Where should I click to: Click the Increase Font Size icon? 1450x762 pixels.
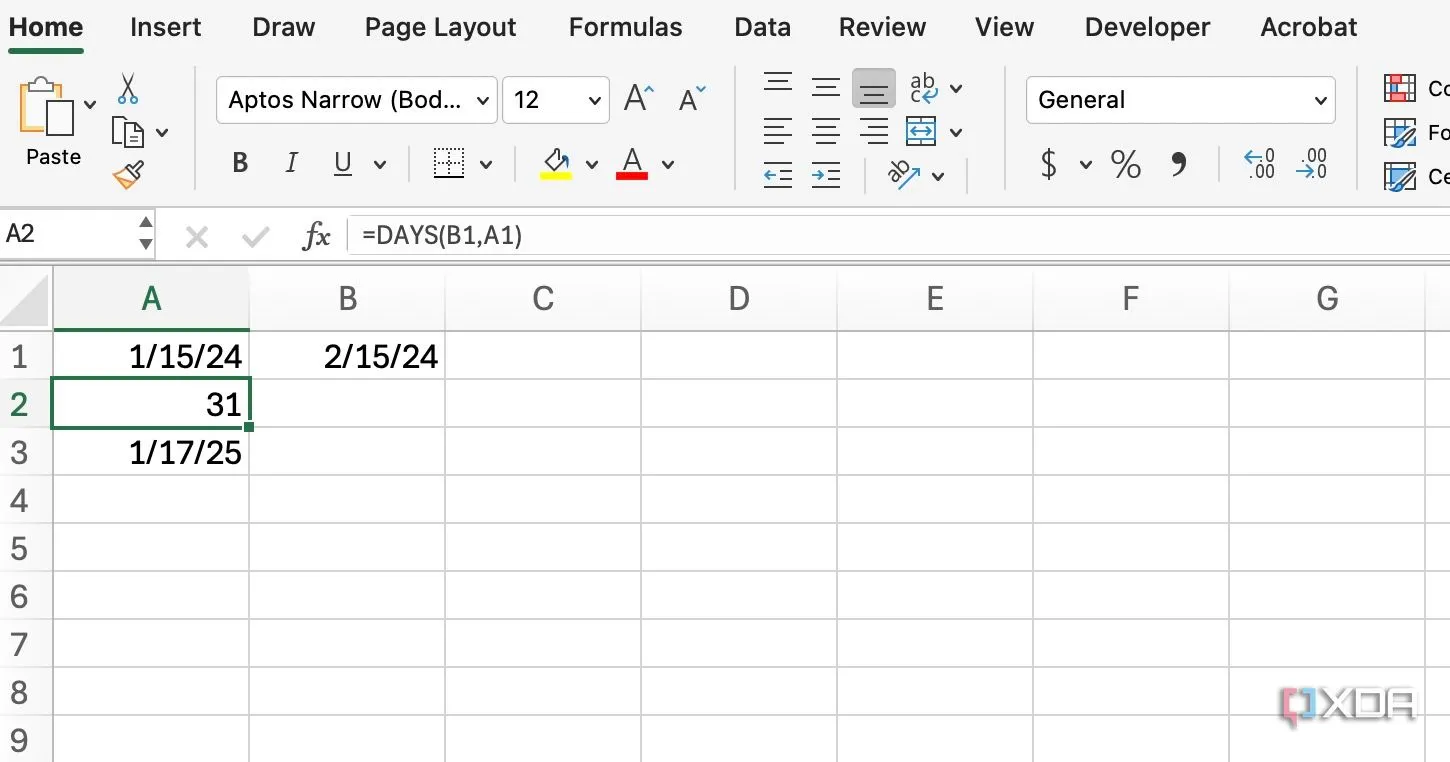[638, 99]
